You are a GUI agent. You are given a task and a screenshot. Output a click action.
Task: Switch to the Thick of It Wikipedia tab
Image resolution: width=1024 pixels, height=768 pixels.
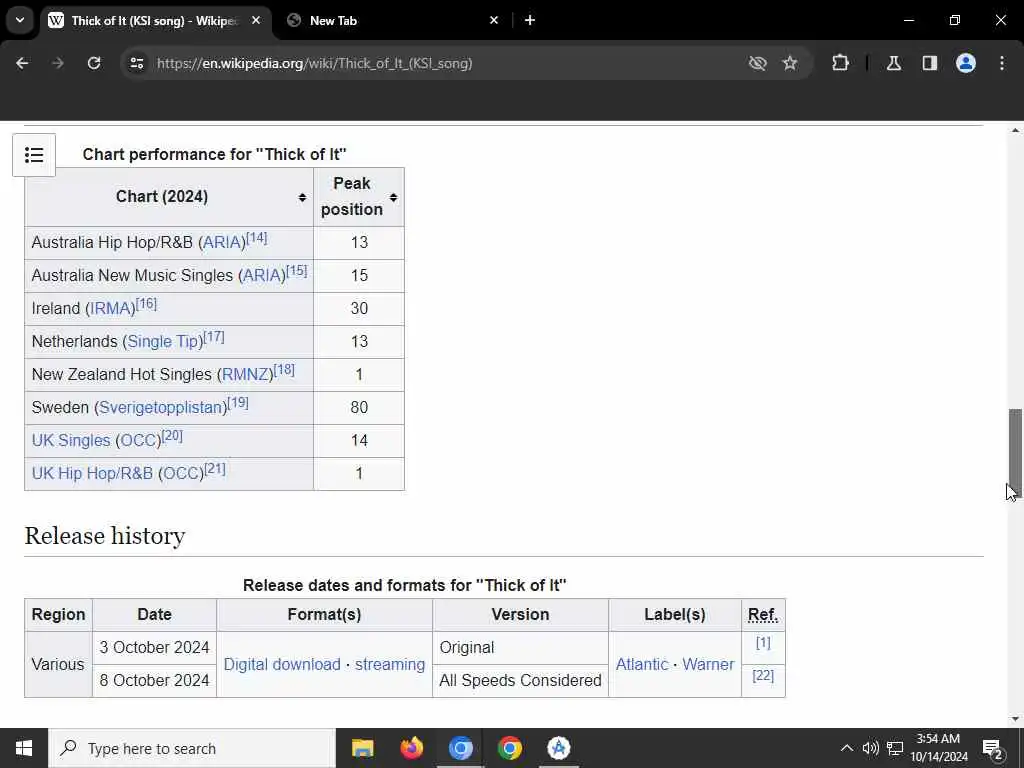coord(155,21)
